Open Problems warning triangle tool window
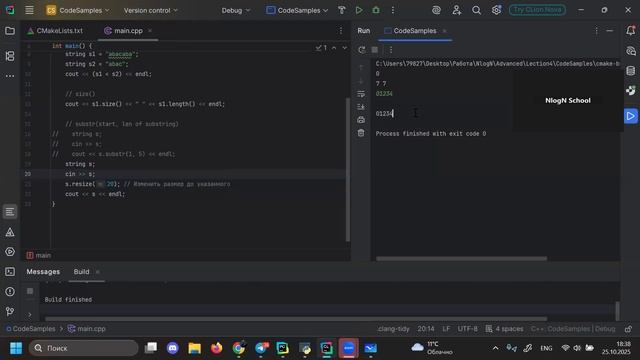Screen dimensions: 640x360 pos(10,232)
